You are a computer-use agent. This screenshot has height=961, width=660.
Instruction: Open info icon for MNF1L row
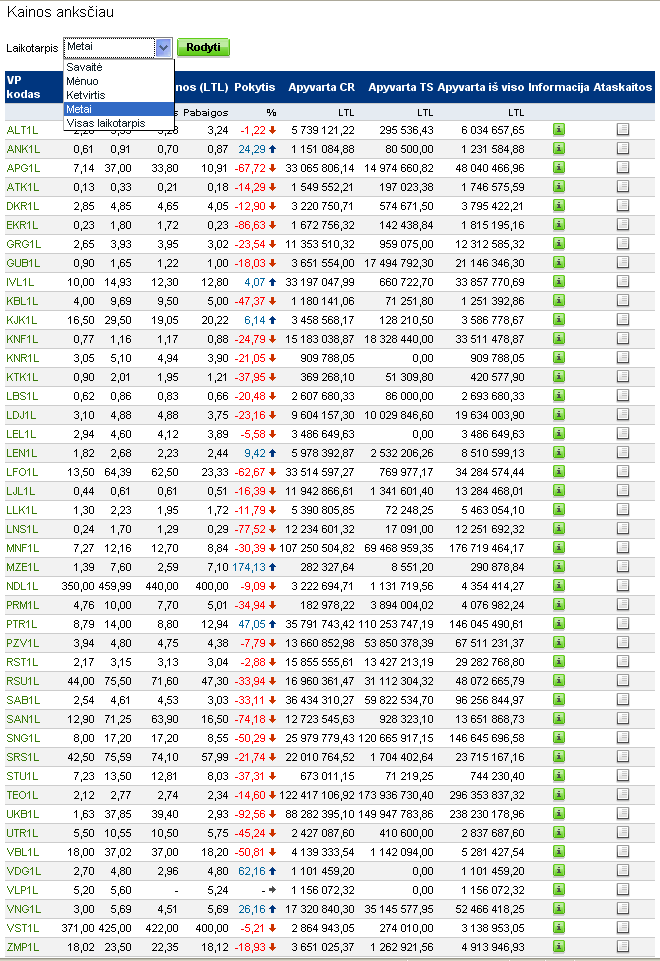coord(558,547)
